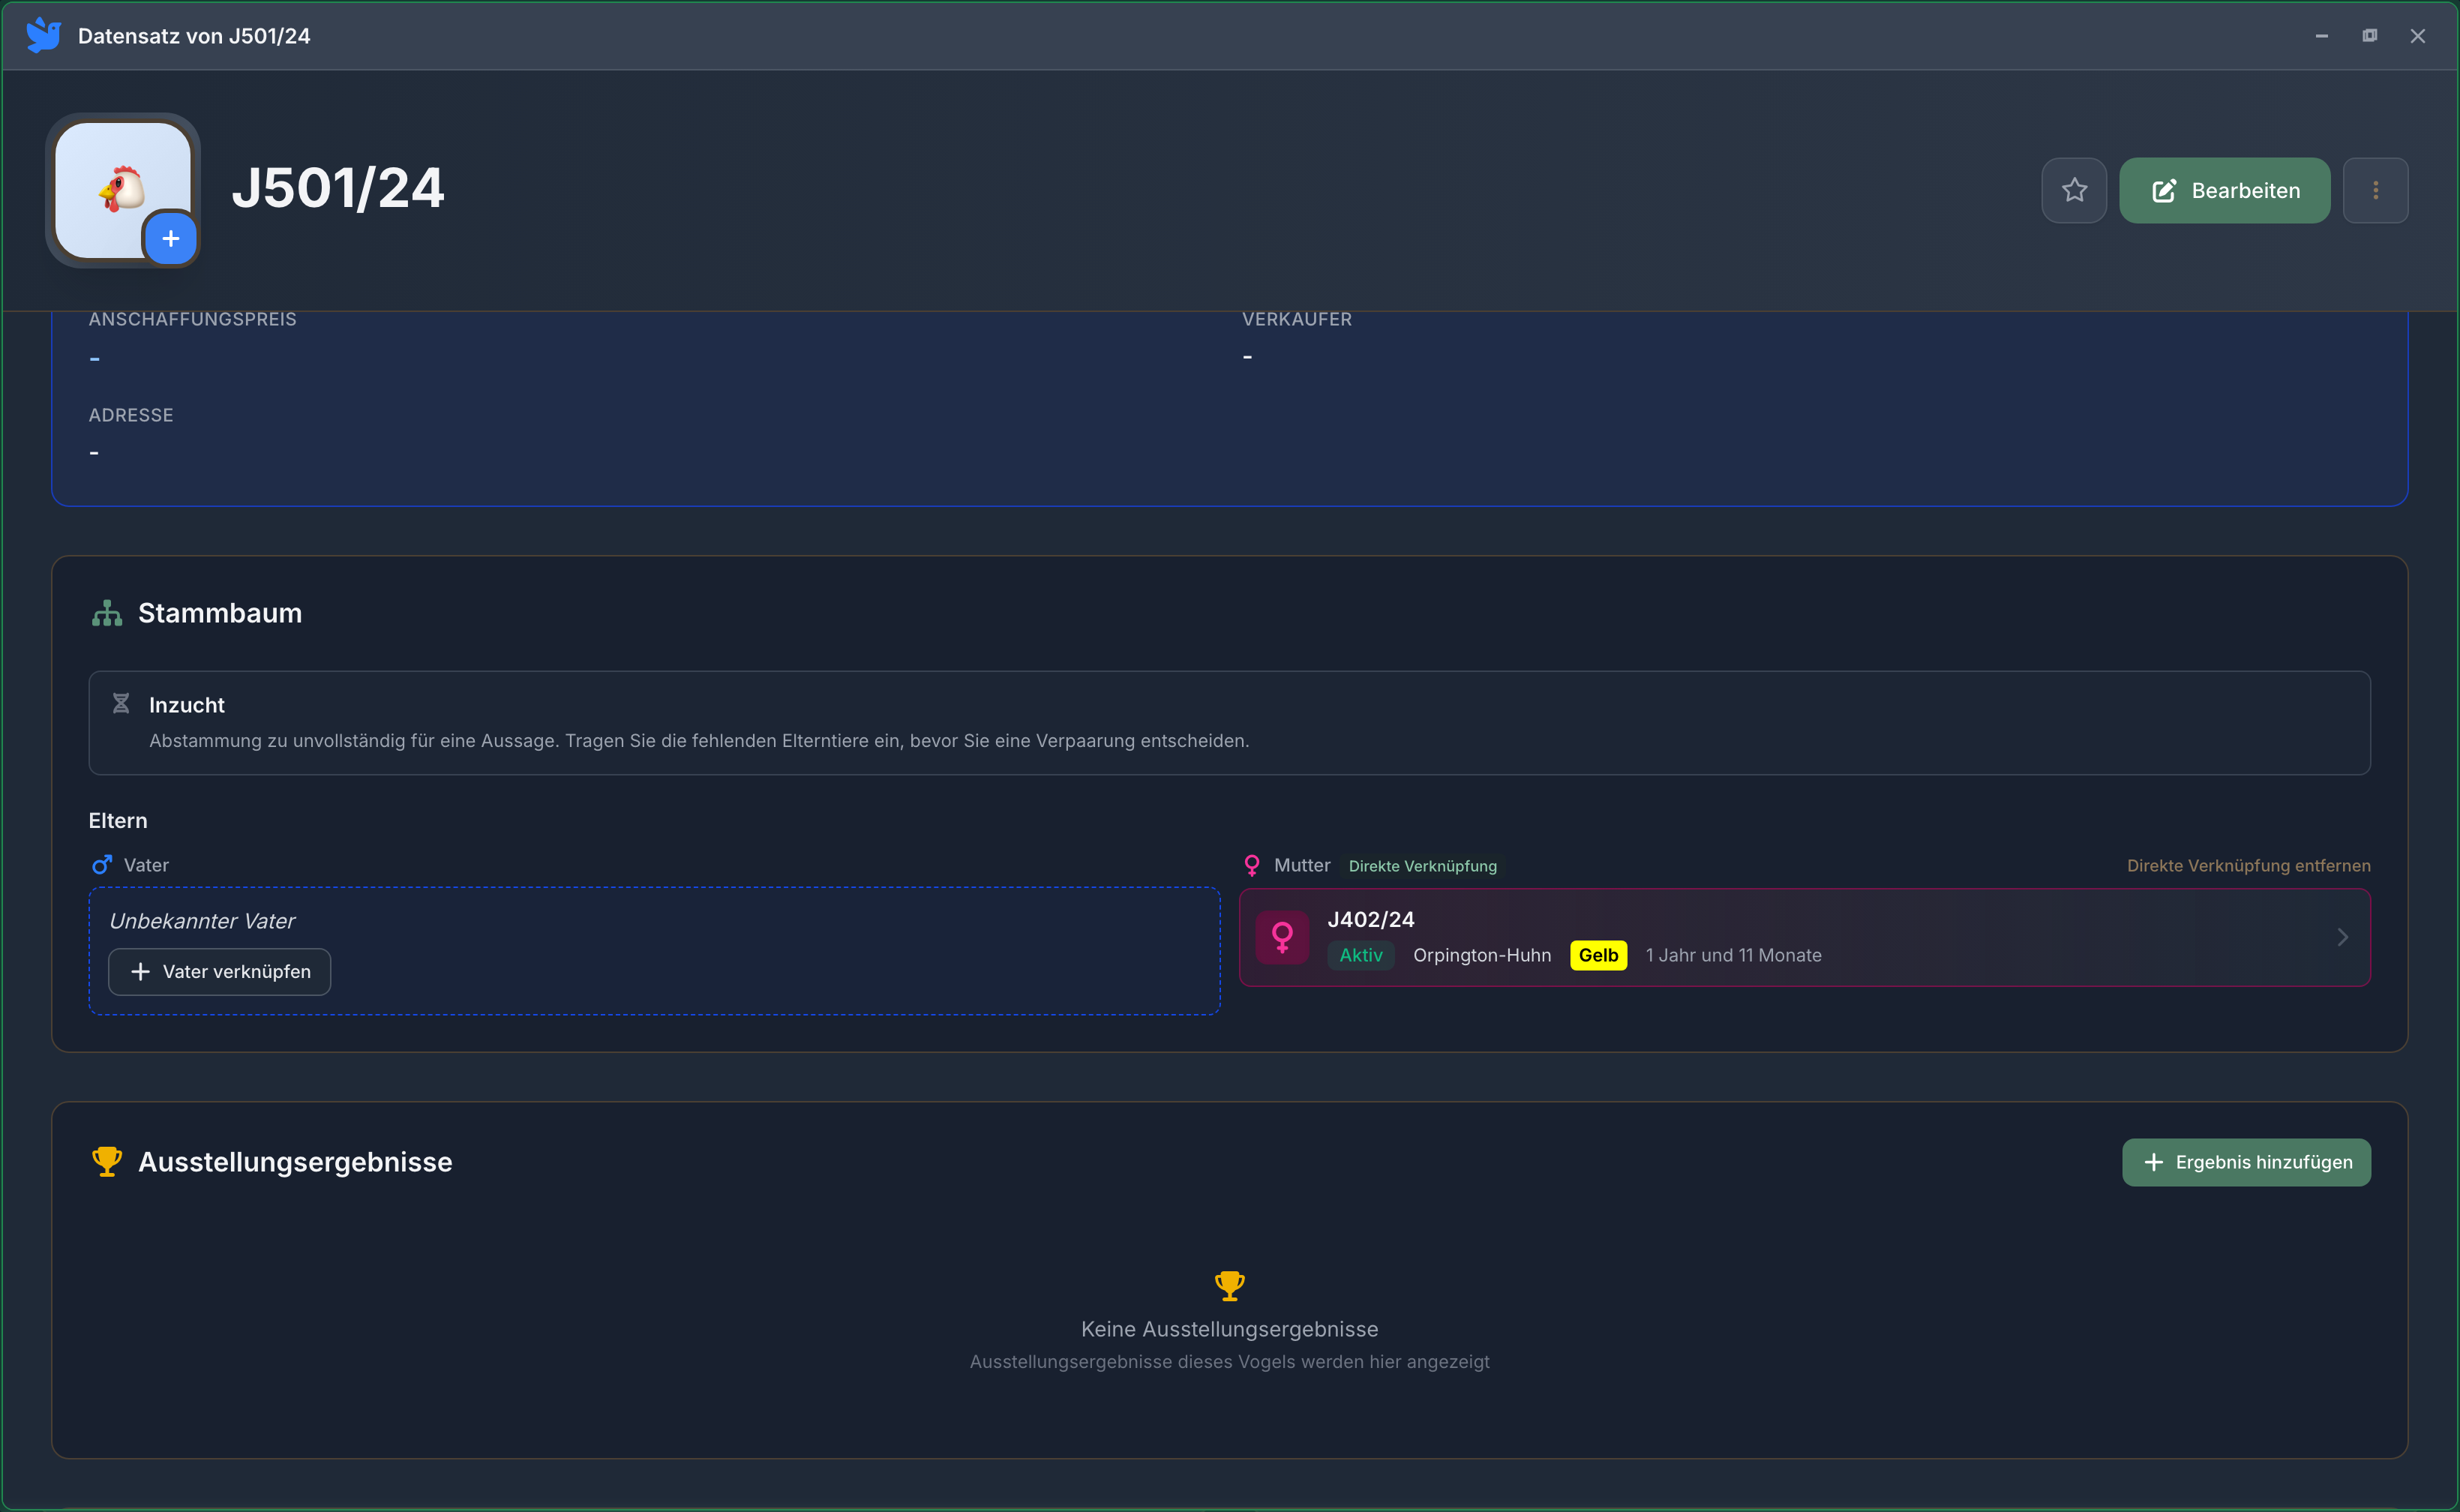Click the trophy icon beside Ausstellungsergebnisse heading
Viewport: 2460px width, 1512px height.
107,1161
